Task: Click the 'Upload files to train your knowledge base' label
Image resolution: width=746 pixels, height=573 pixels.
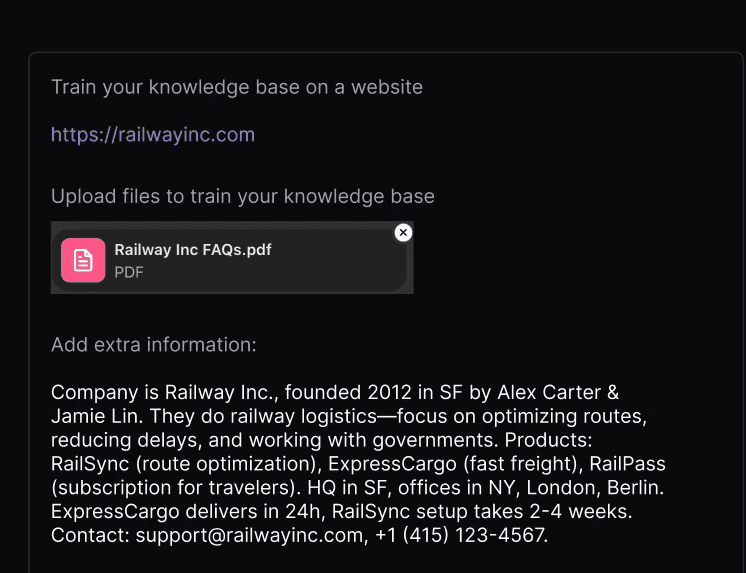Action: coord(243,196)
